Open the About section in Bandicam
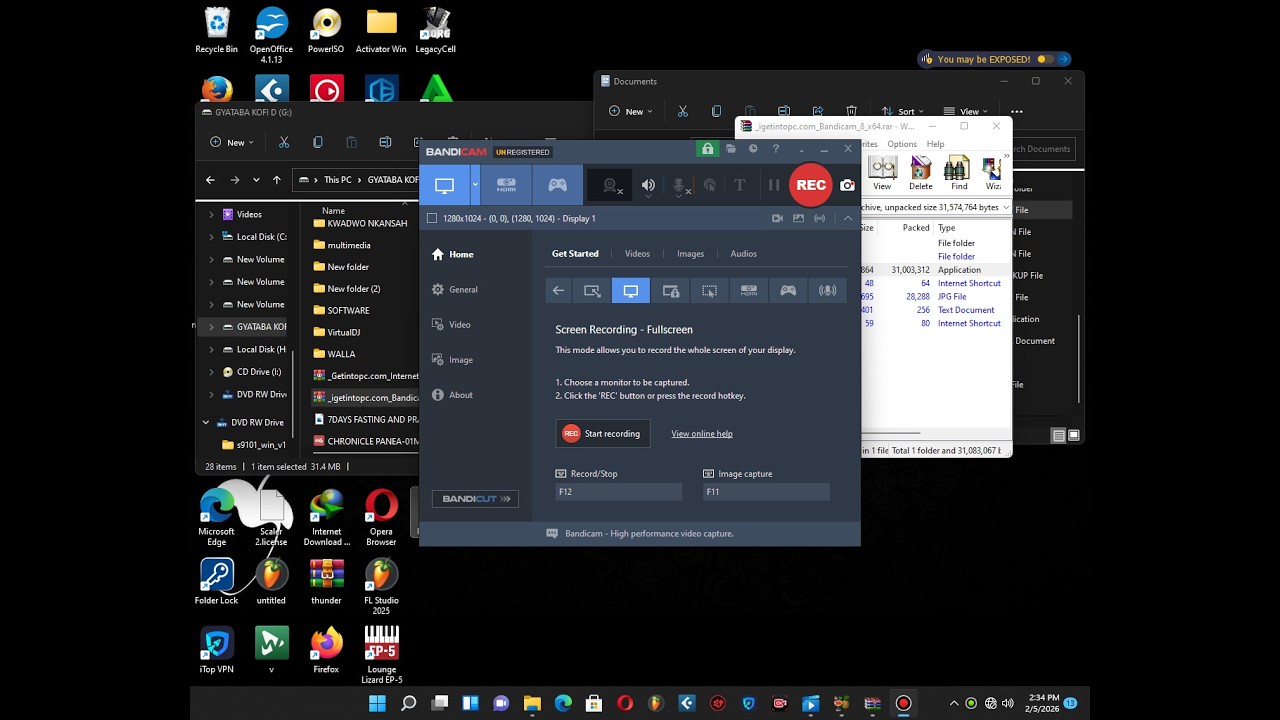 (452, 394)
